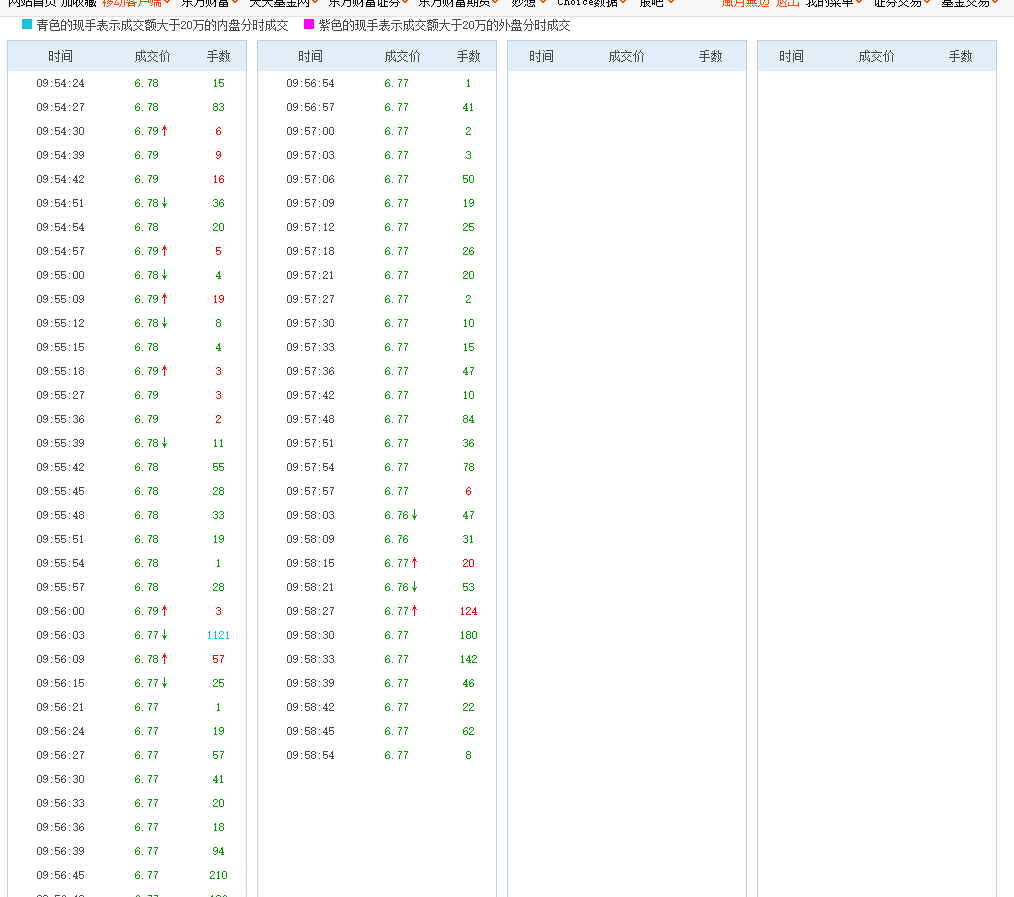Screen dimensions: 1014x897
Task: Select the 09:57:48 time cell
Action: pos(310,419)
